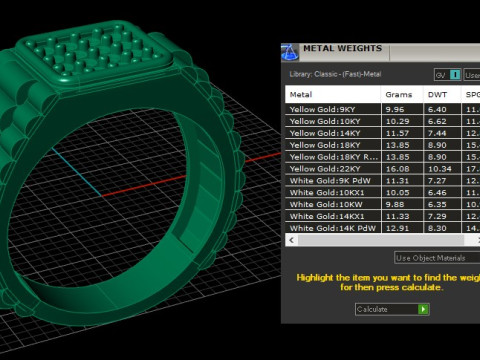This screenshot has height=360, width=480.
Task: Select the White Gold:10KX1 row
Action: pyautogui.click(x=383, y=193)
